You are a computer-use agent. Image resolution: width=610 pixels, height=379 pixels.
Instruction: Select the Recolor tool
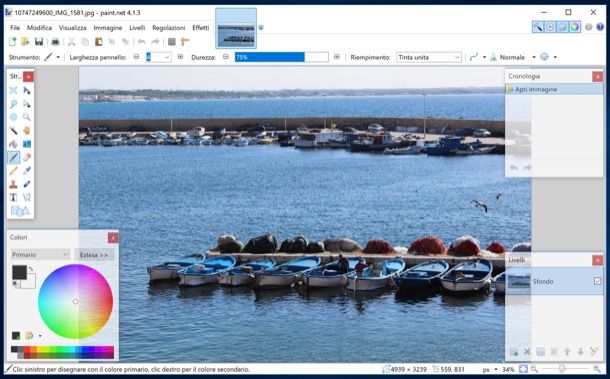26,184
